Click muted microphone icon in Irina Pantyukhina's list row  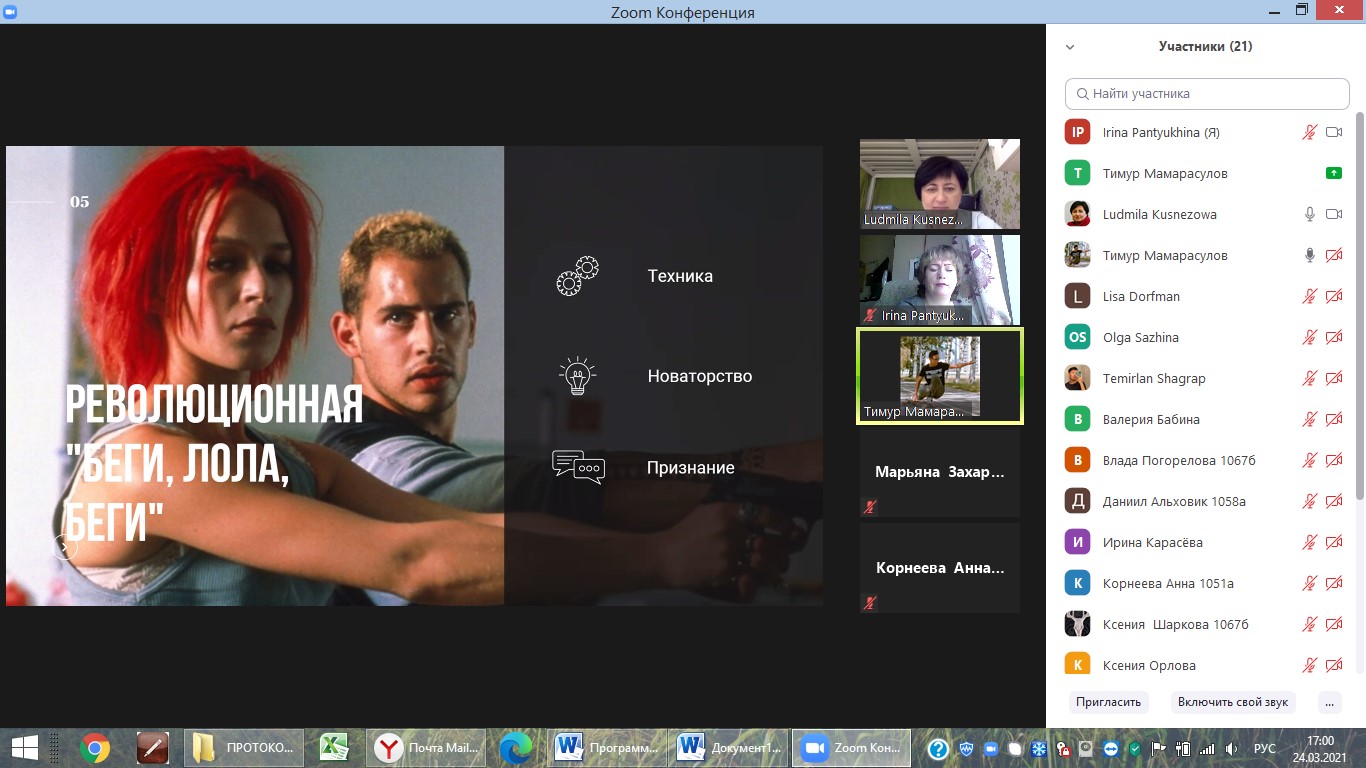1309,132
